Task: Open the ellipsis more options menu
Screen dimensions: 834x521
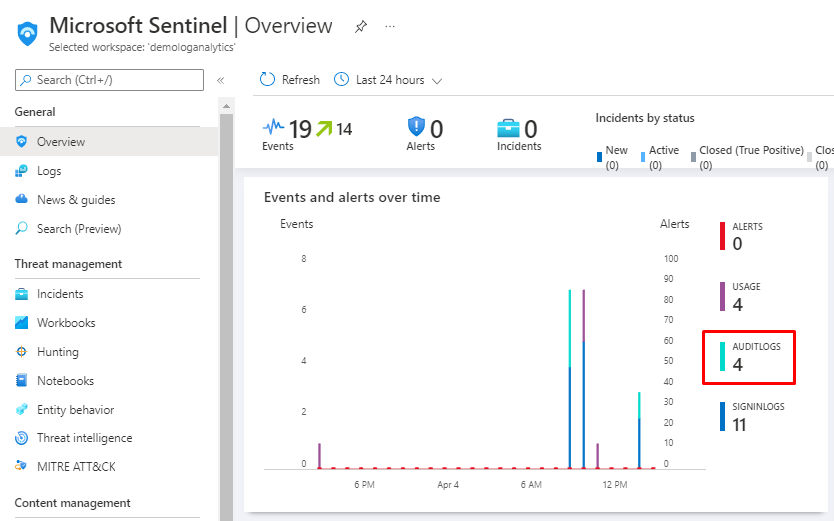Action: (x=390, y=26)
